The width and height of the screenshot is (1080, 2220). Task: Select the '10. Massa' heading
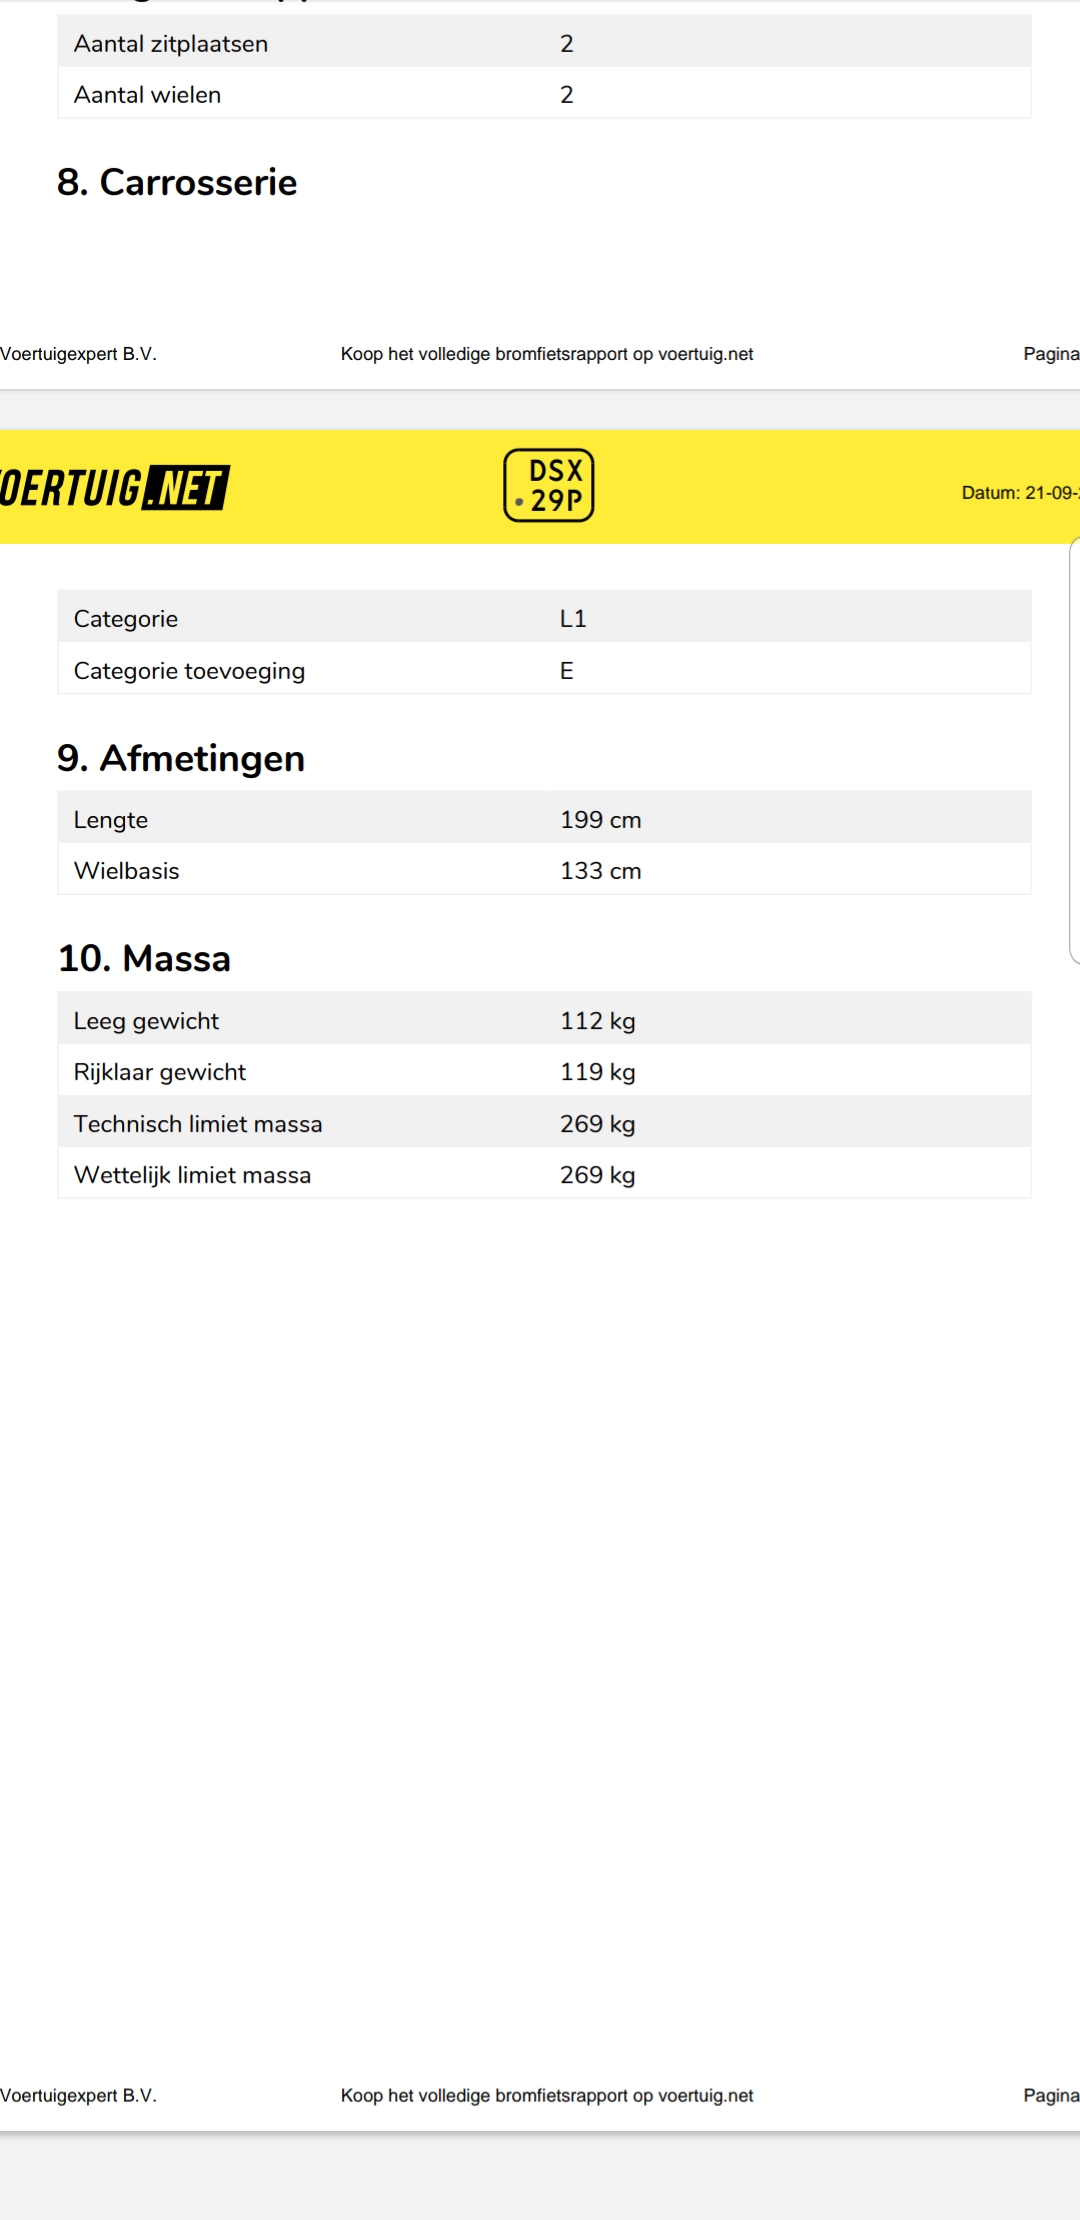click(x=144, y=958)
